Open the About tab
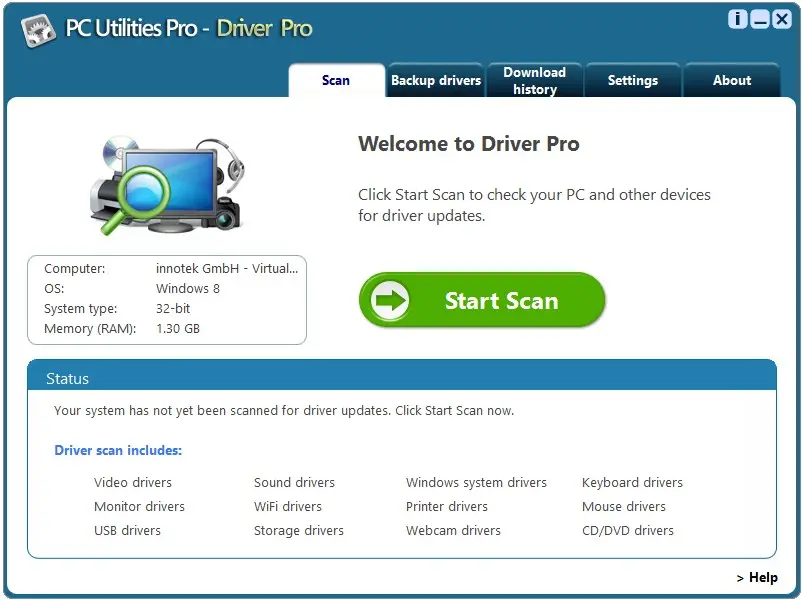This screenshot has width=802, height=600. pyautogui.click(x=732, y=80)
